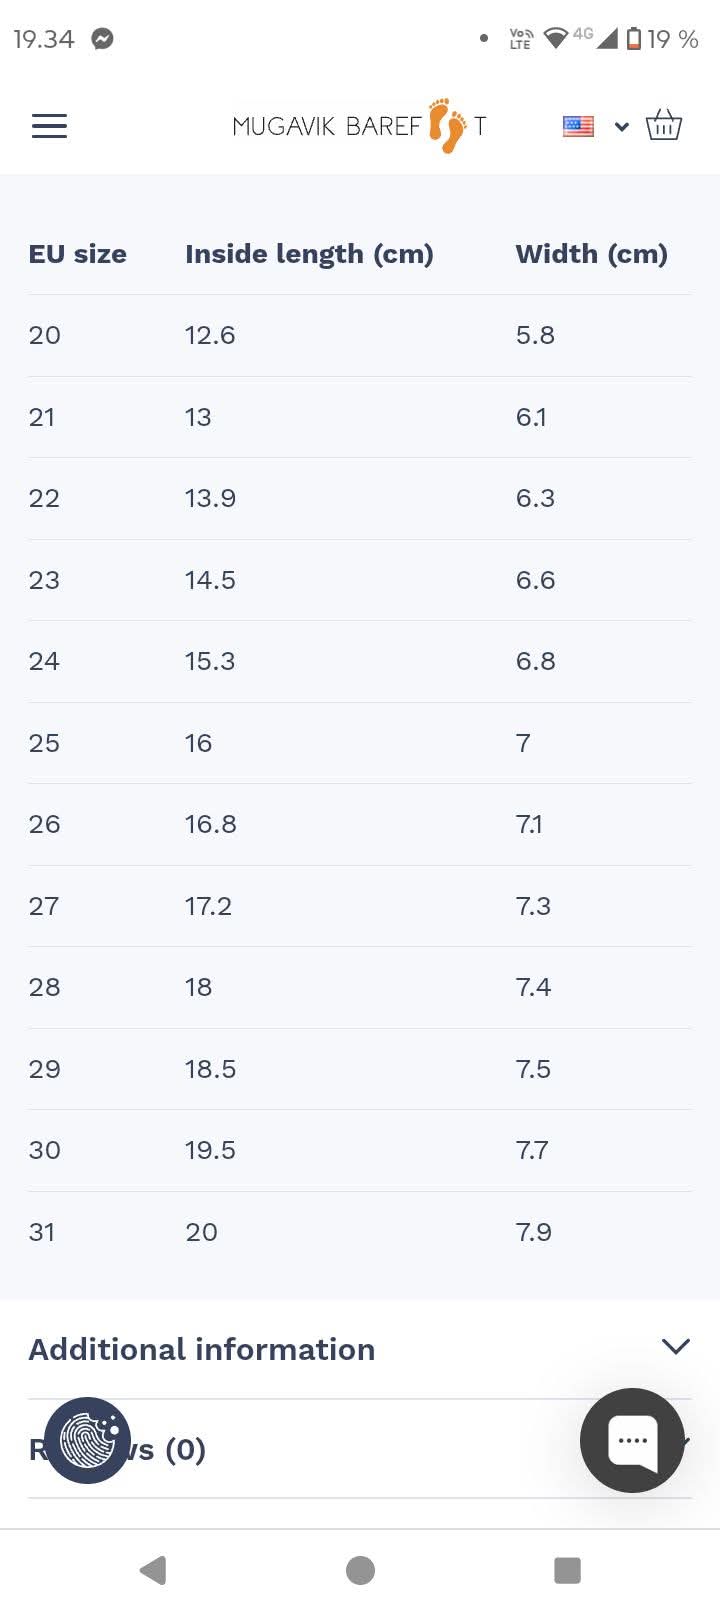Select the EU size 25 row
This screenshot has height=1612, width=720.
[44, 743]
